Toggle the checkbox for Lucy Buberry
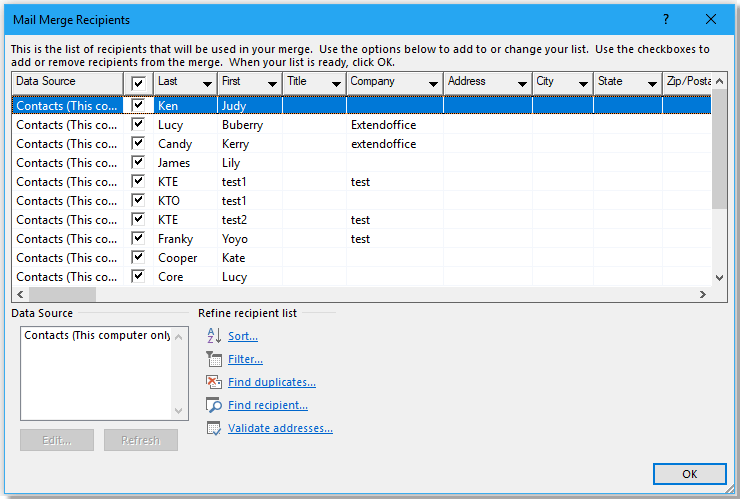740x499 pixels. 138,125
